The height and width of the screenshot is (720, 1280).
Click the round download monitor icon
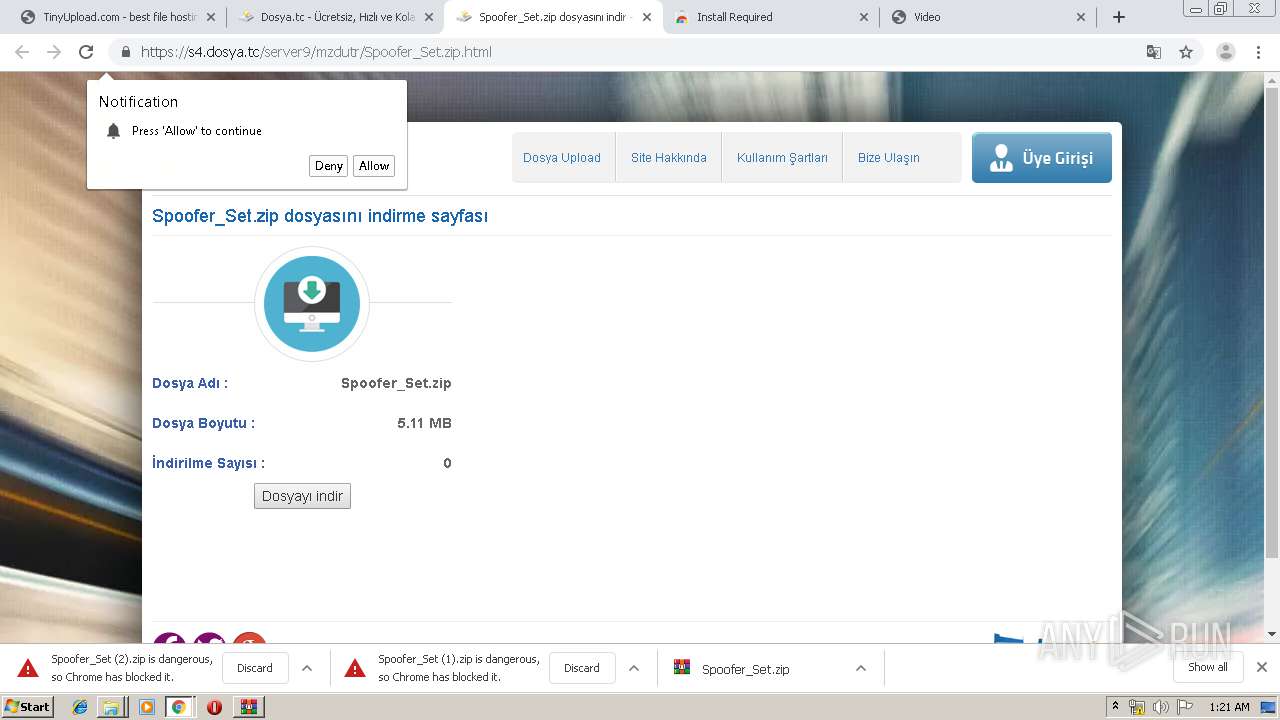point(312,303)
